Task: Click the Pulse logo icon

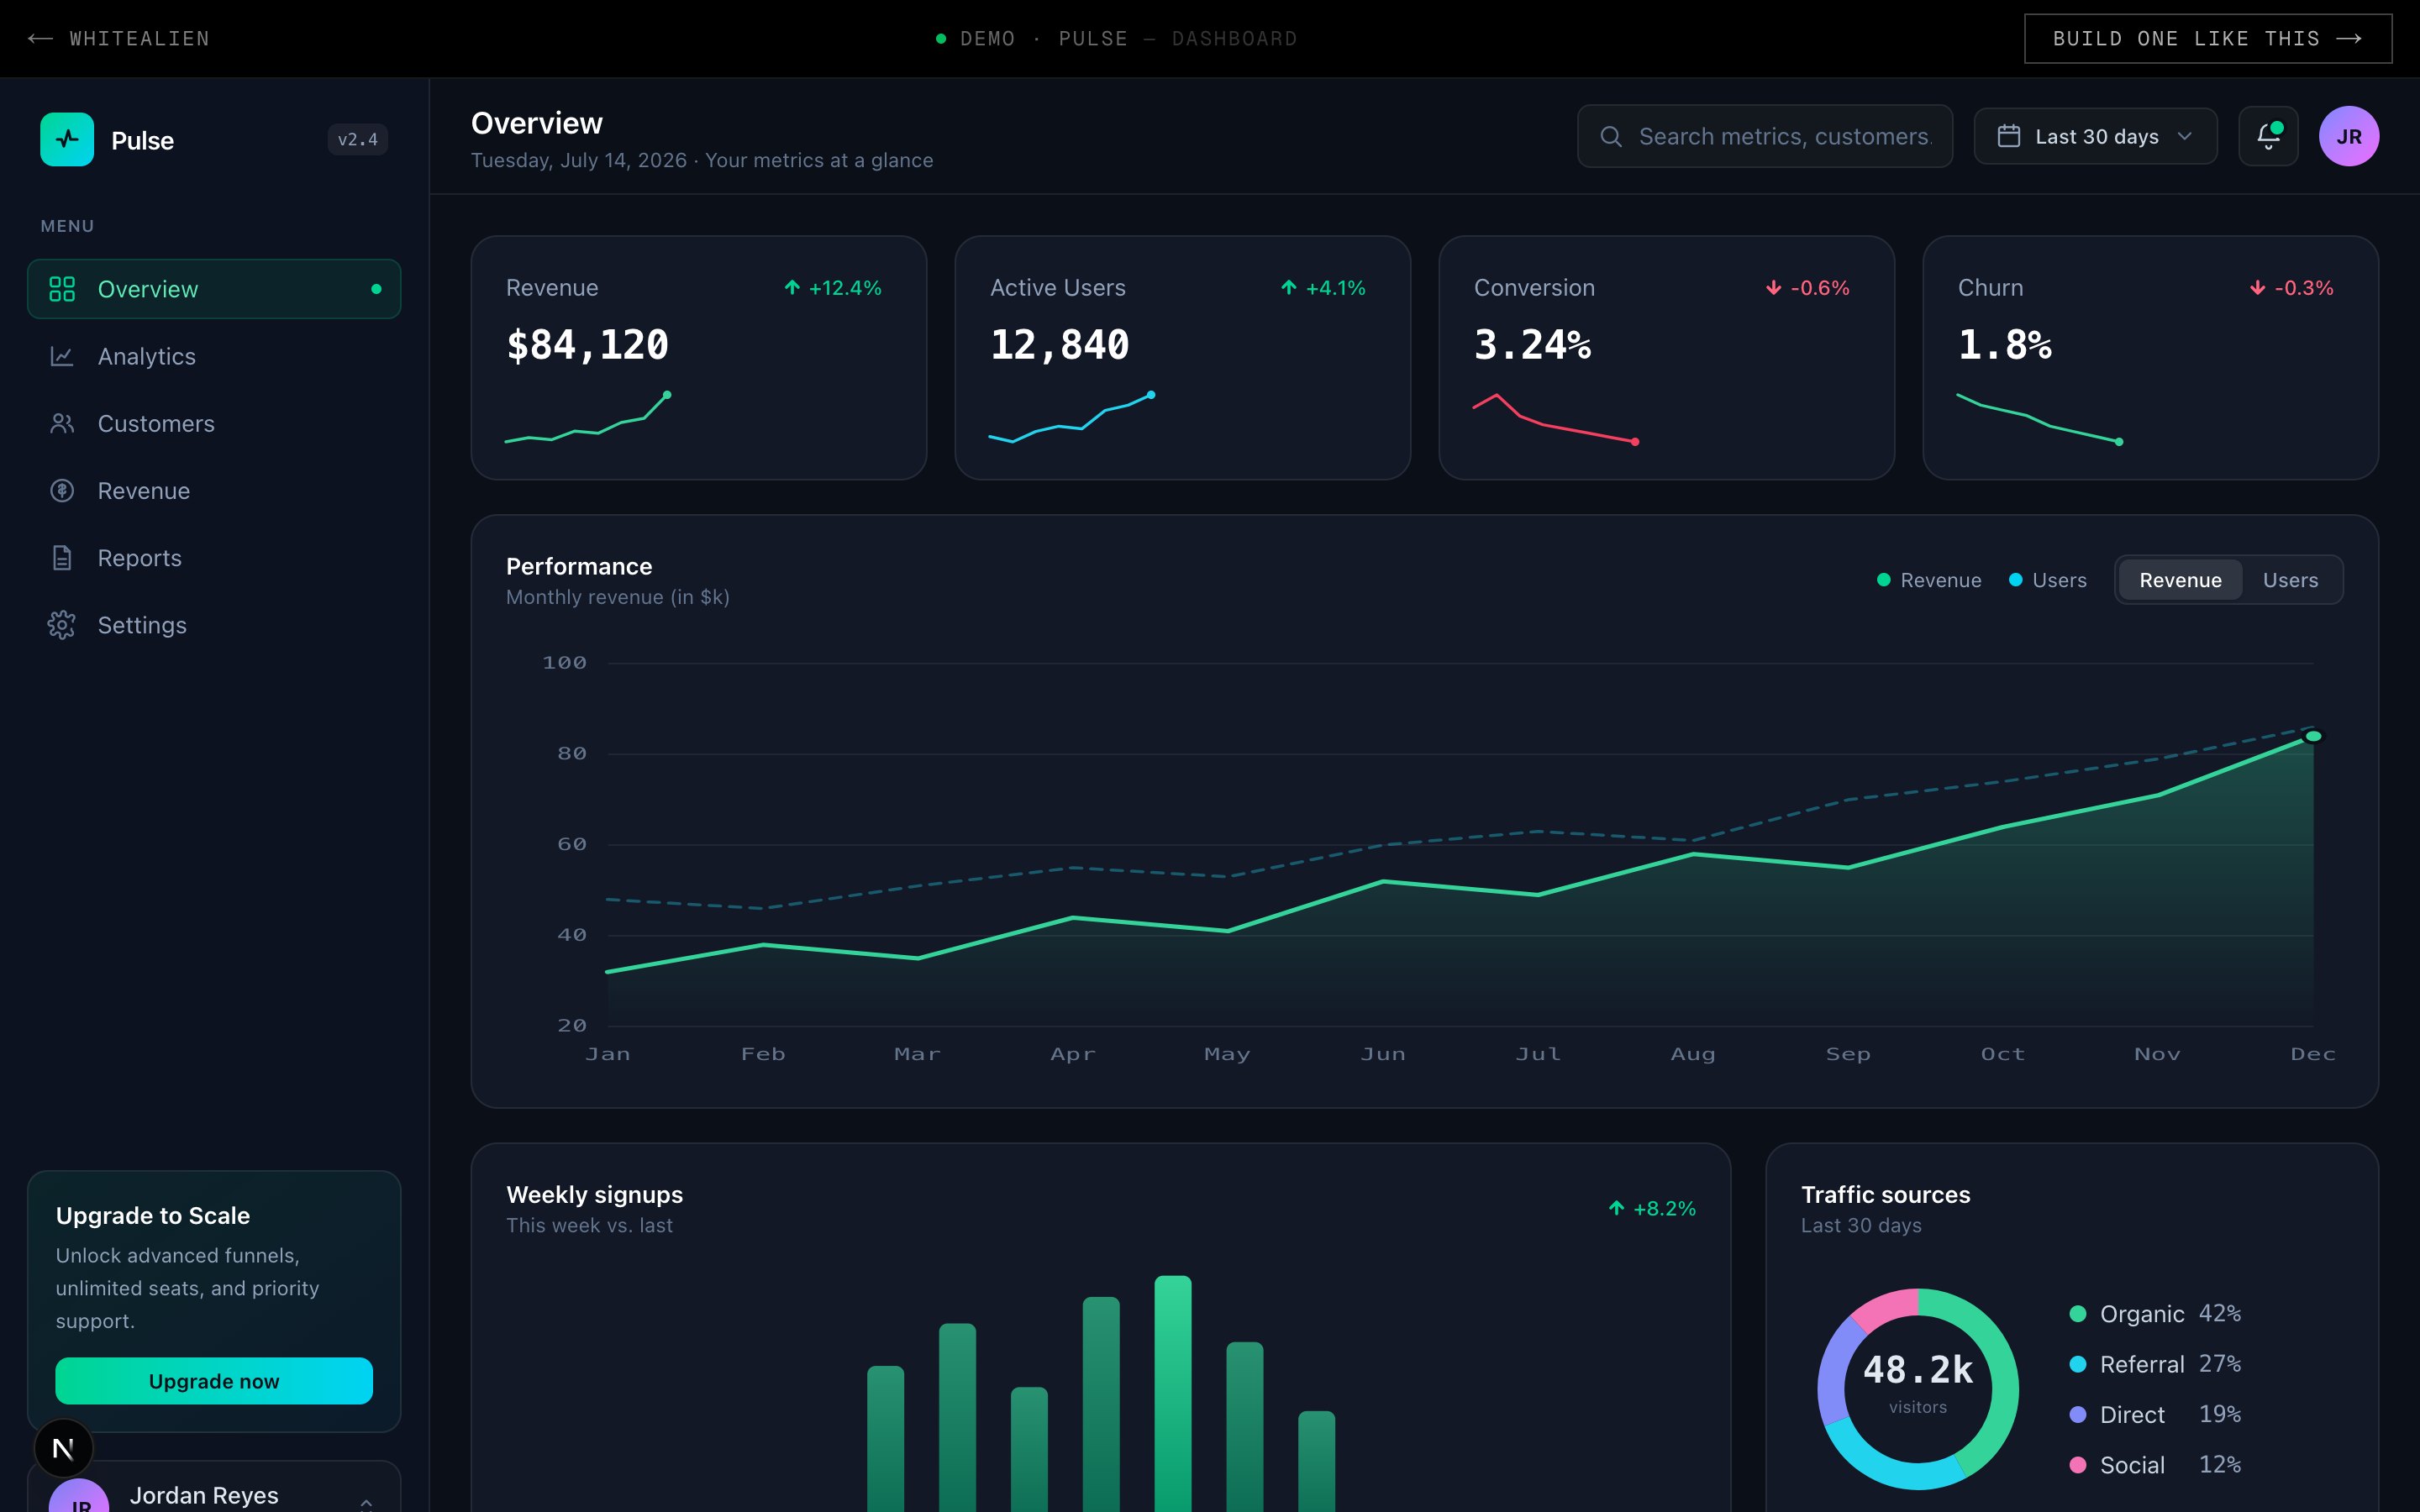Action: pos(67,139)
